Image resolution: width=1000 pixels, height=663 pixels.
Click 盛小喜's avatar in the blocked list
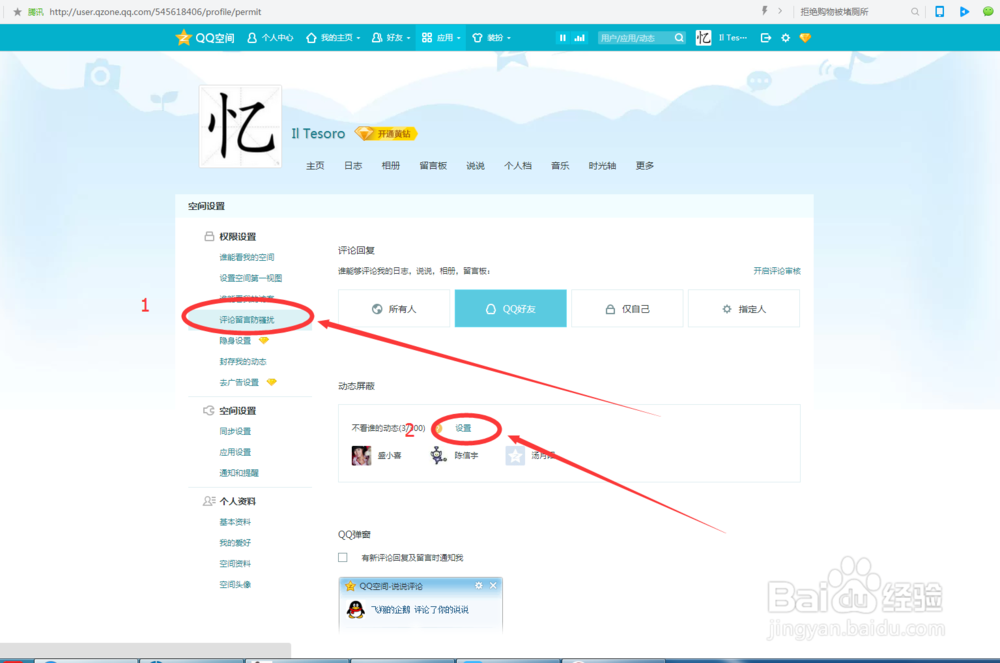(x=362, y=455)
